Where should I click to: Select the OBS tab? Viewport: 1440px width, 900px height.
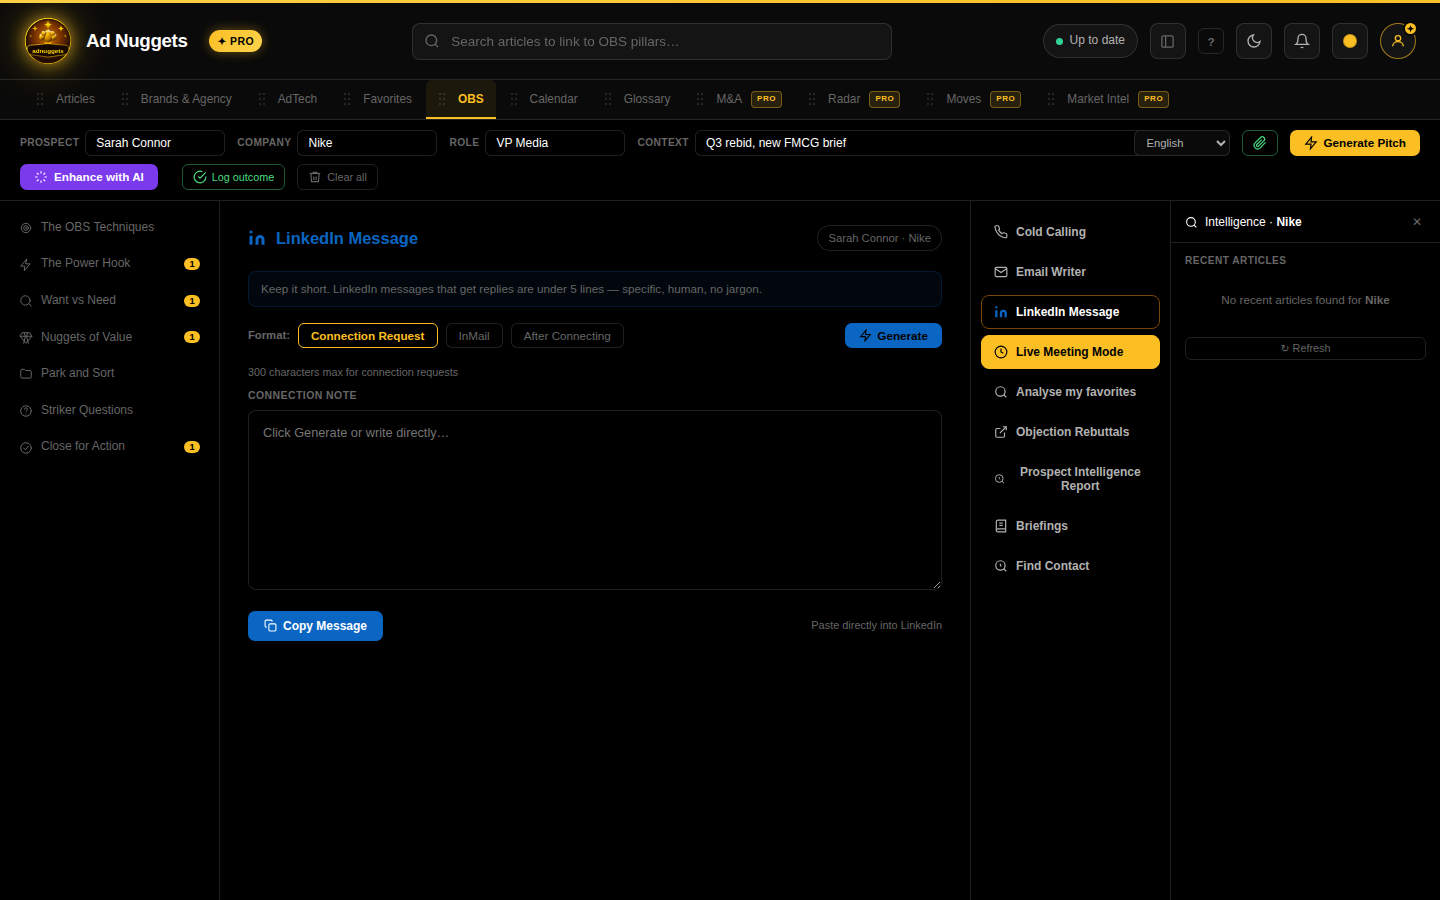click(461, 99)
